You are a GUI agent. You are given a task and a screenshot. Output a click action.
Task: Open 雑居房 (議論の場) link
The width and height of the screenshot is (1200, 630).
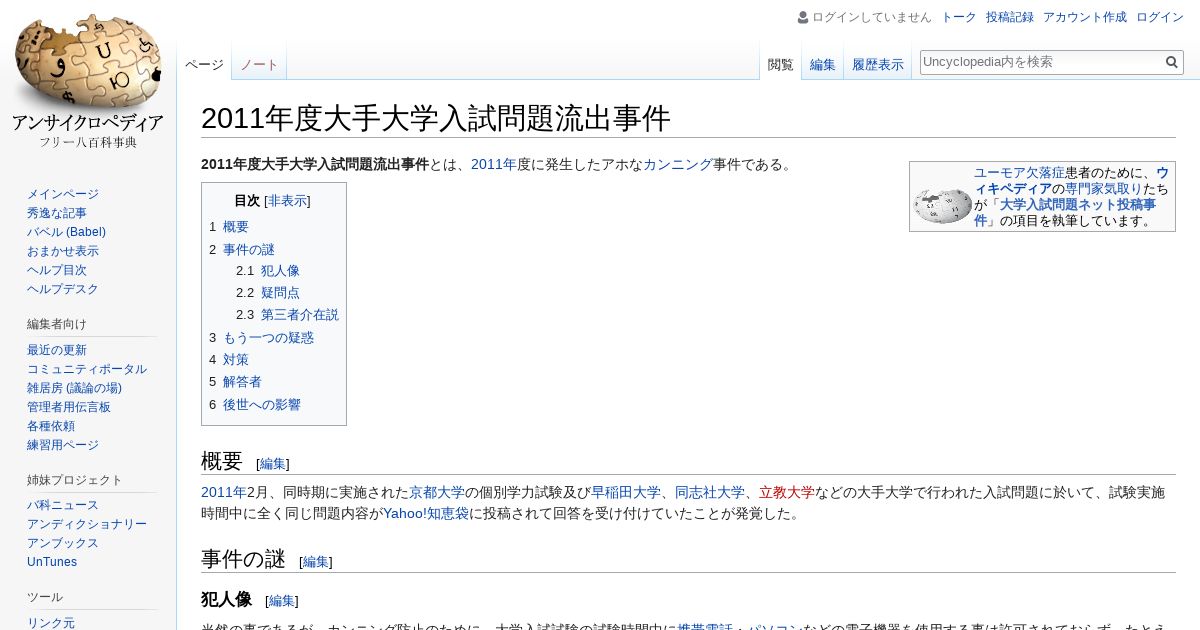[74, 388]
